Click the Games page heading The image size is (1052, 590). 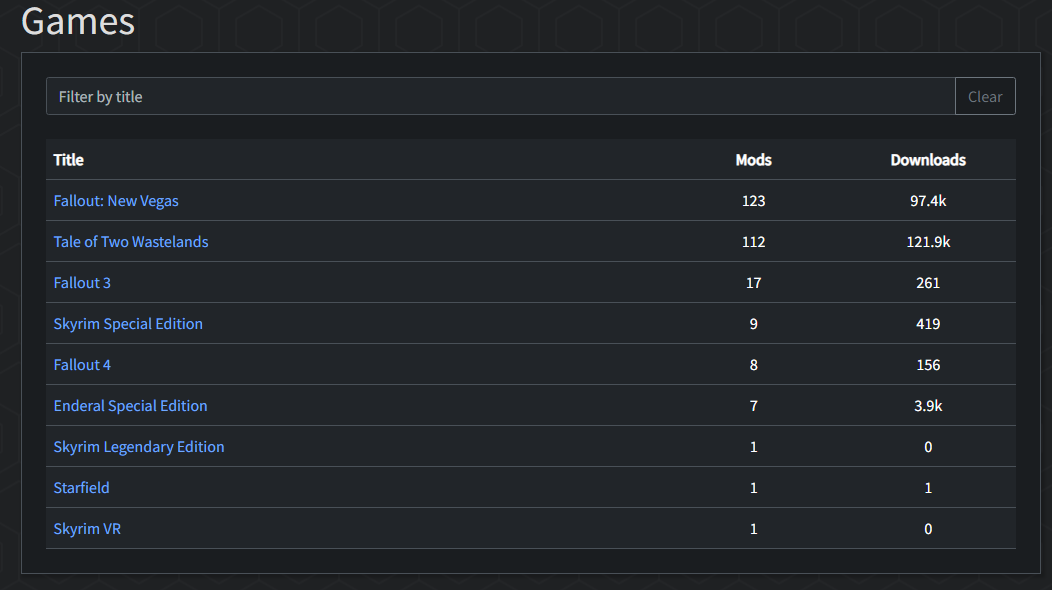coord(78,21)
